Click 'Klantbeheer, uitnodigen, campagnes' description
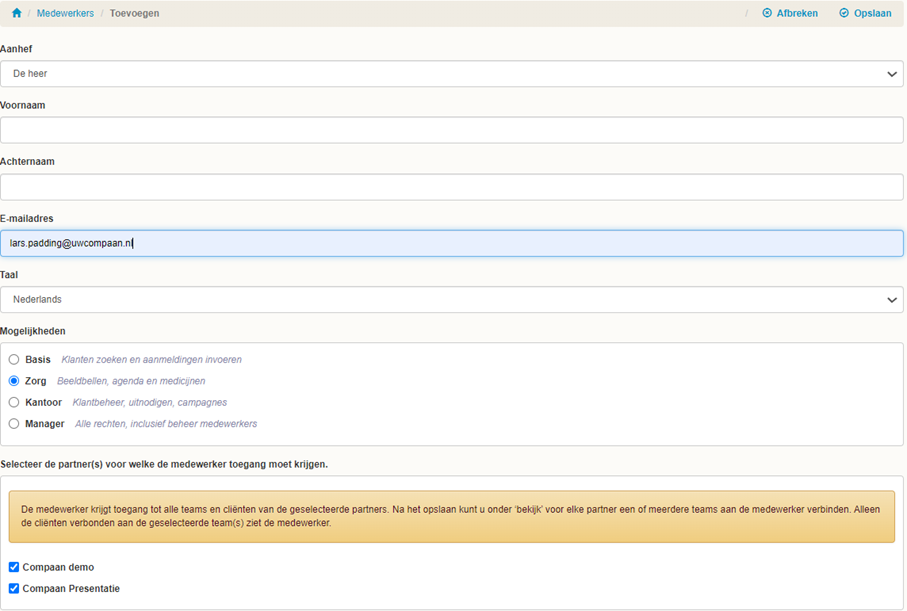 pyautogui.click(x=150, y=403)
